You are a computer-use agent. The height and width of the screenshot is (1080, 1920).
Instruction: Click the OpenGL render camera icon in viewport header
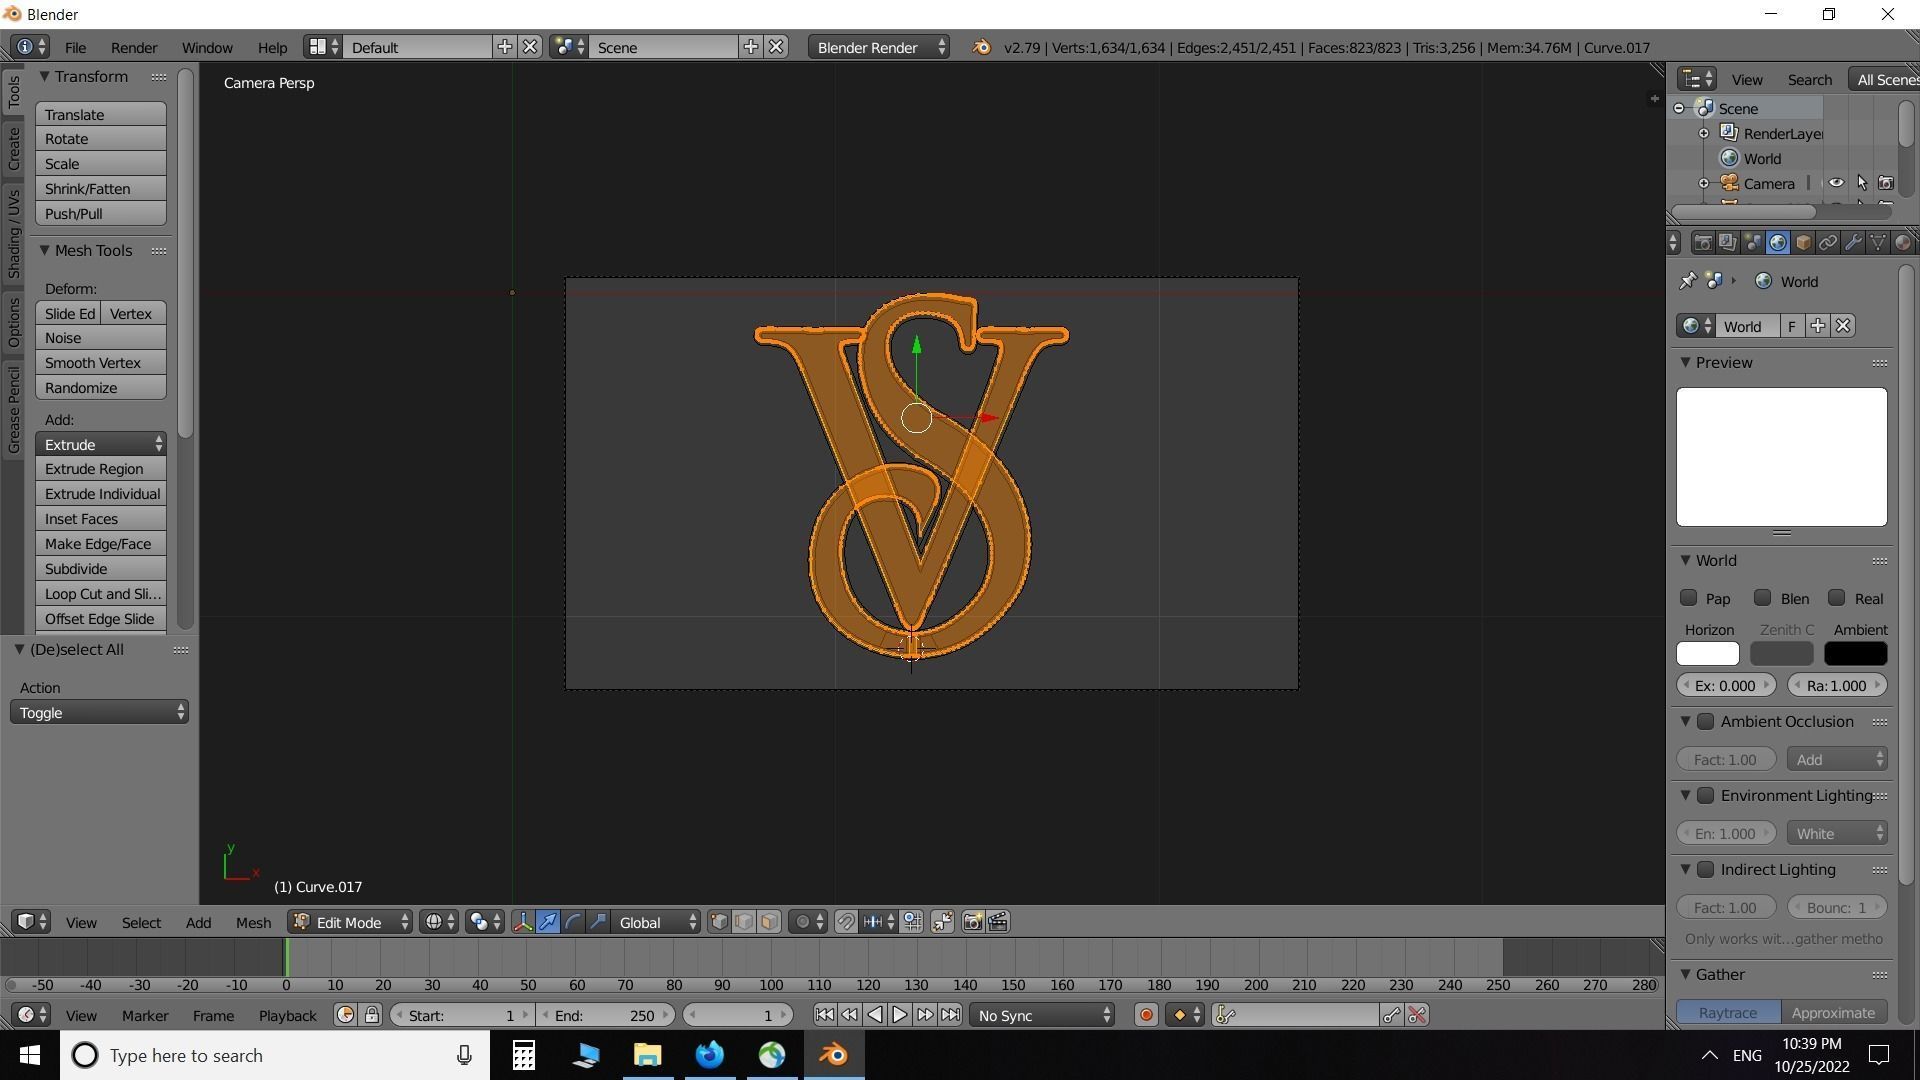(971, 921)
